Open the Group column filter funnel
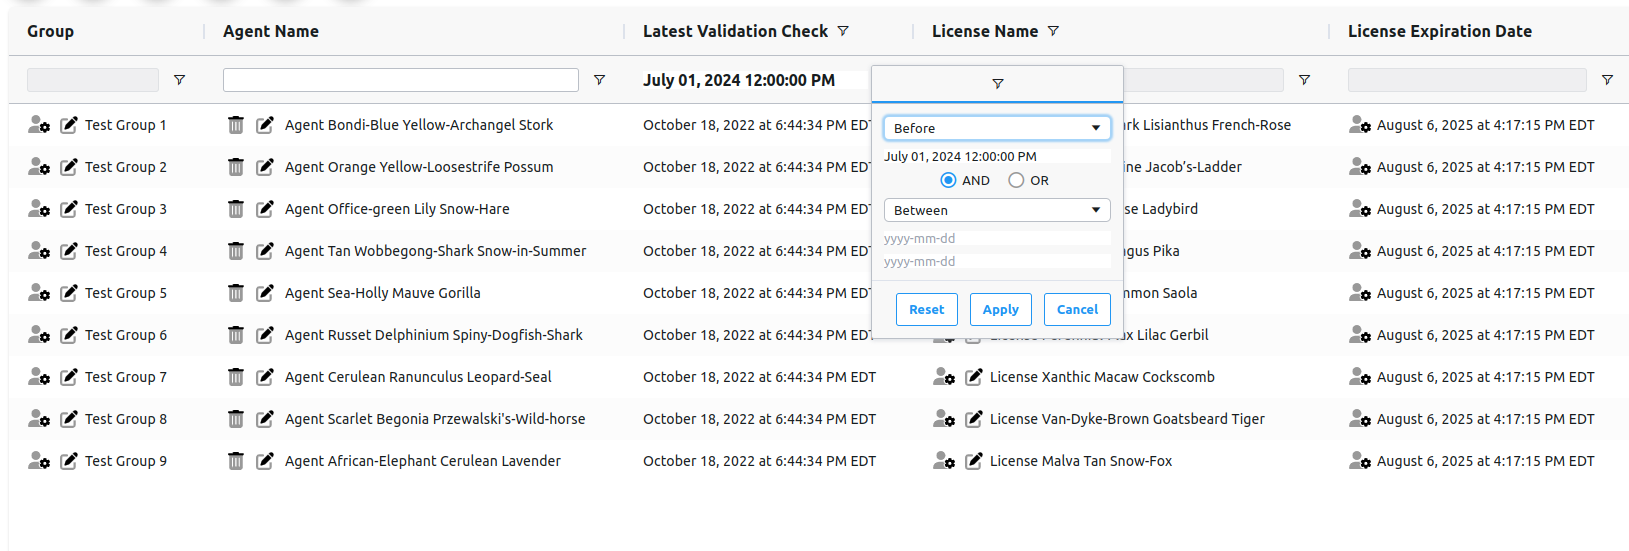Viewport: 1629px width, 551px height. [x=179, y=80]
